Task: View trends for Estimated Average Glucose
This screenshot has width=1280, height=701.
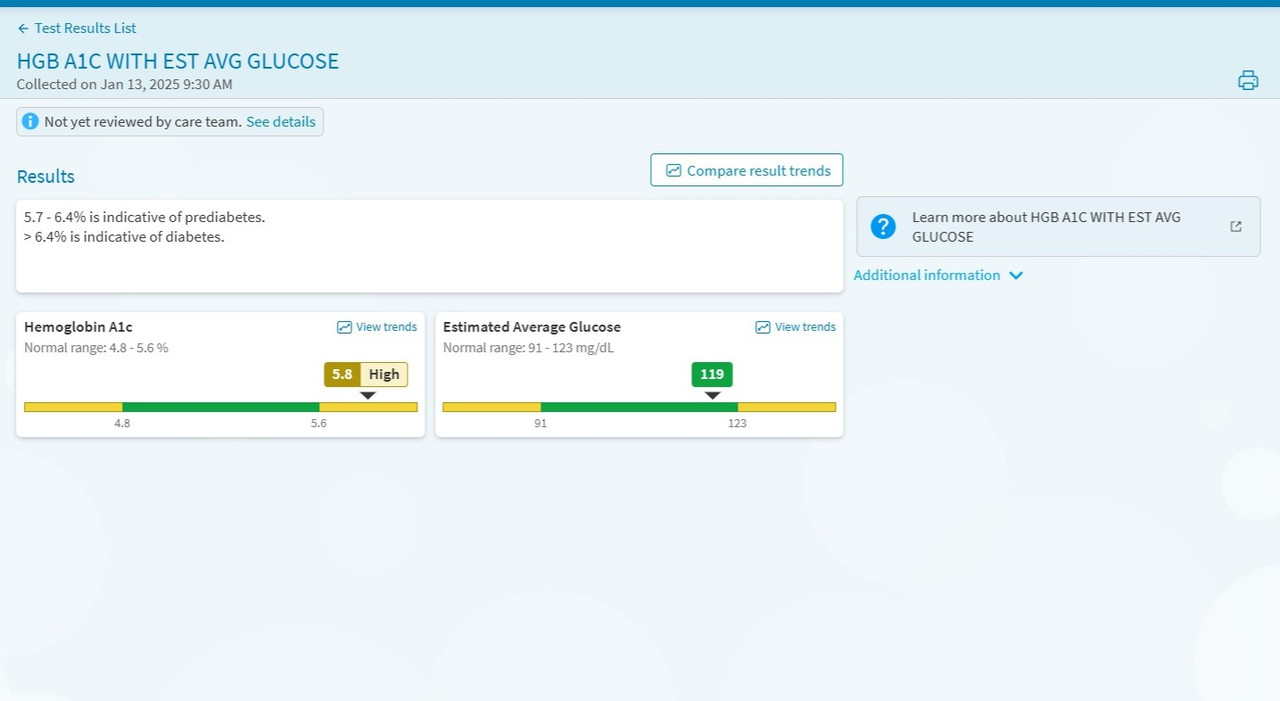Action: click(796, 327)
